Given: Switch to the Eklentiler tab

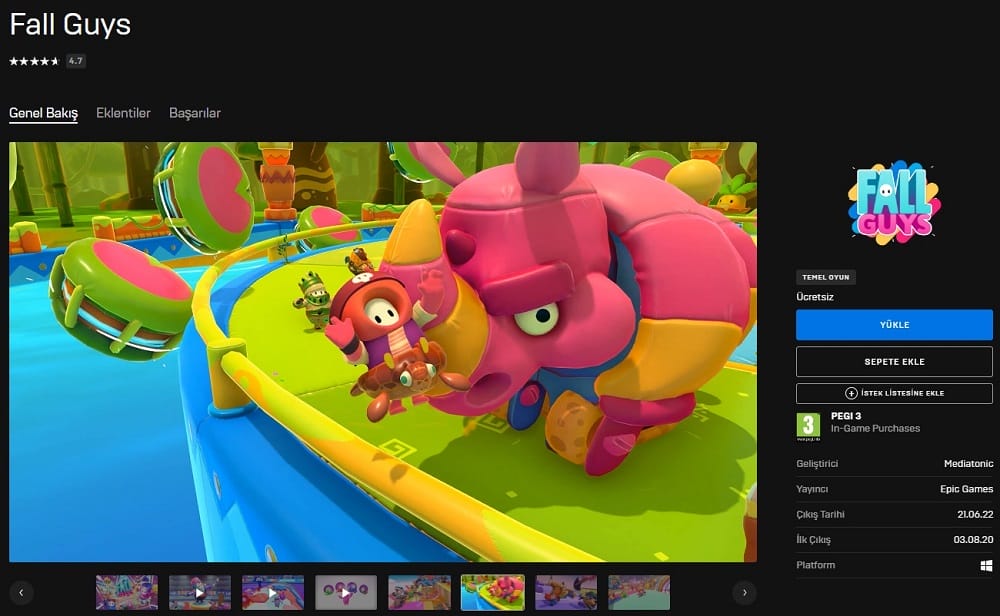Looking at the screenshot, I should click(123, 113).
